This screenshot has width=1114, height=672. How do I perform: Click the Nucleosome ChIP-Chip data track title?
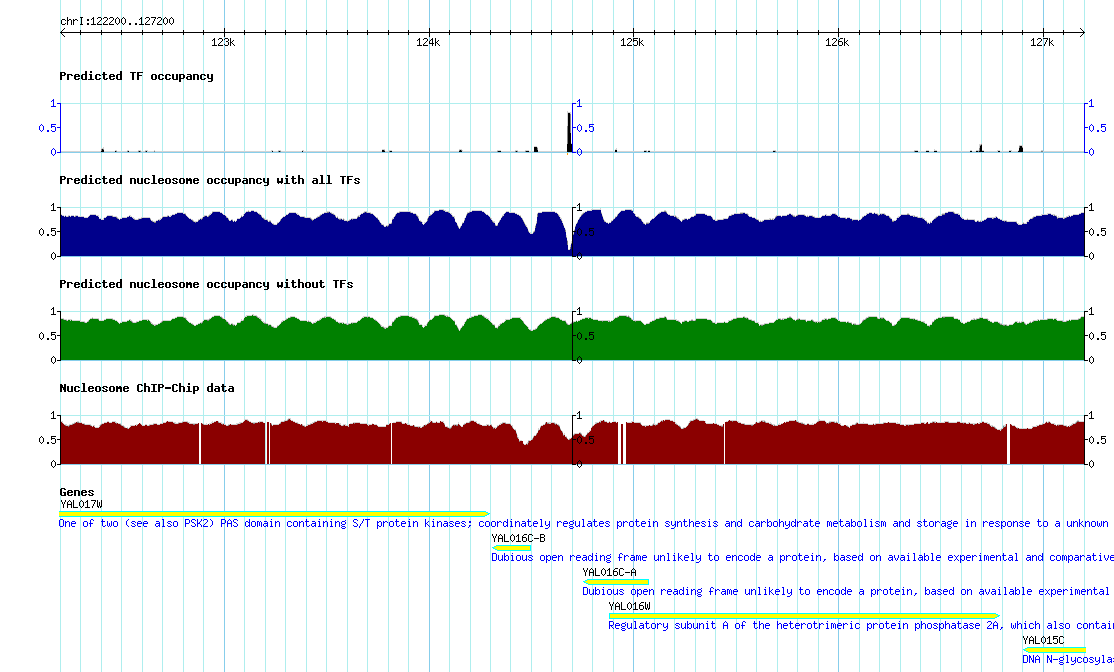[146, 388]
